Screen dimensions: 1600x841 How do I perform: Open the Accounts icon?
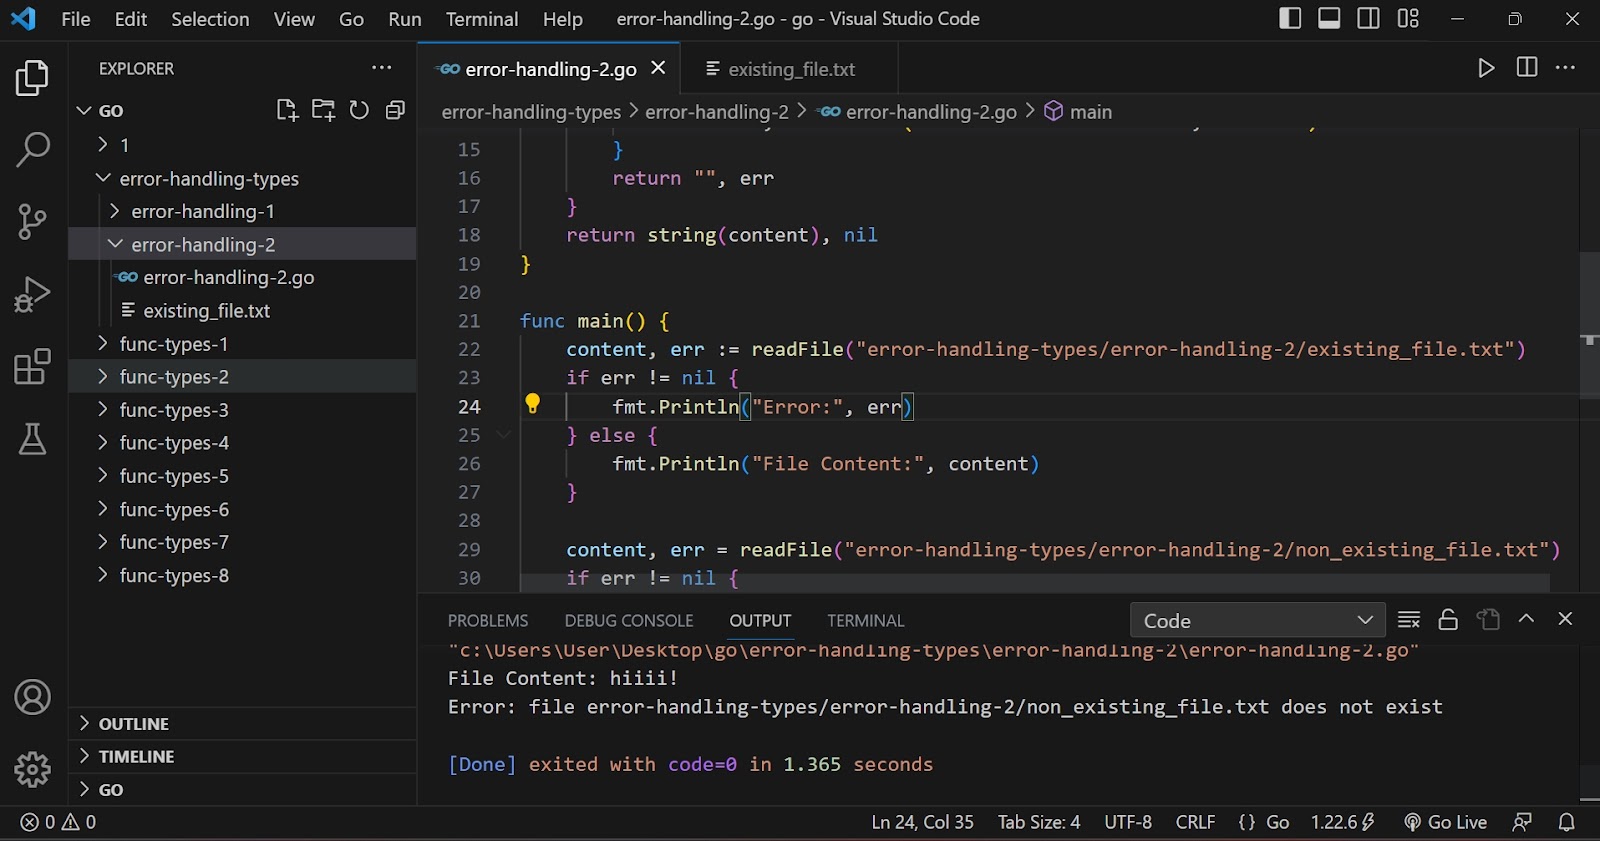click(x=32, y=697)
